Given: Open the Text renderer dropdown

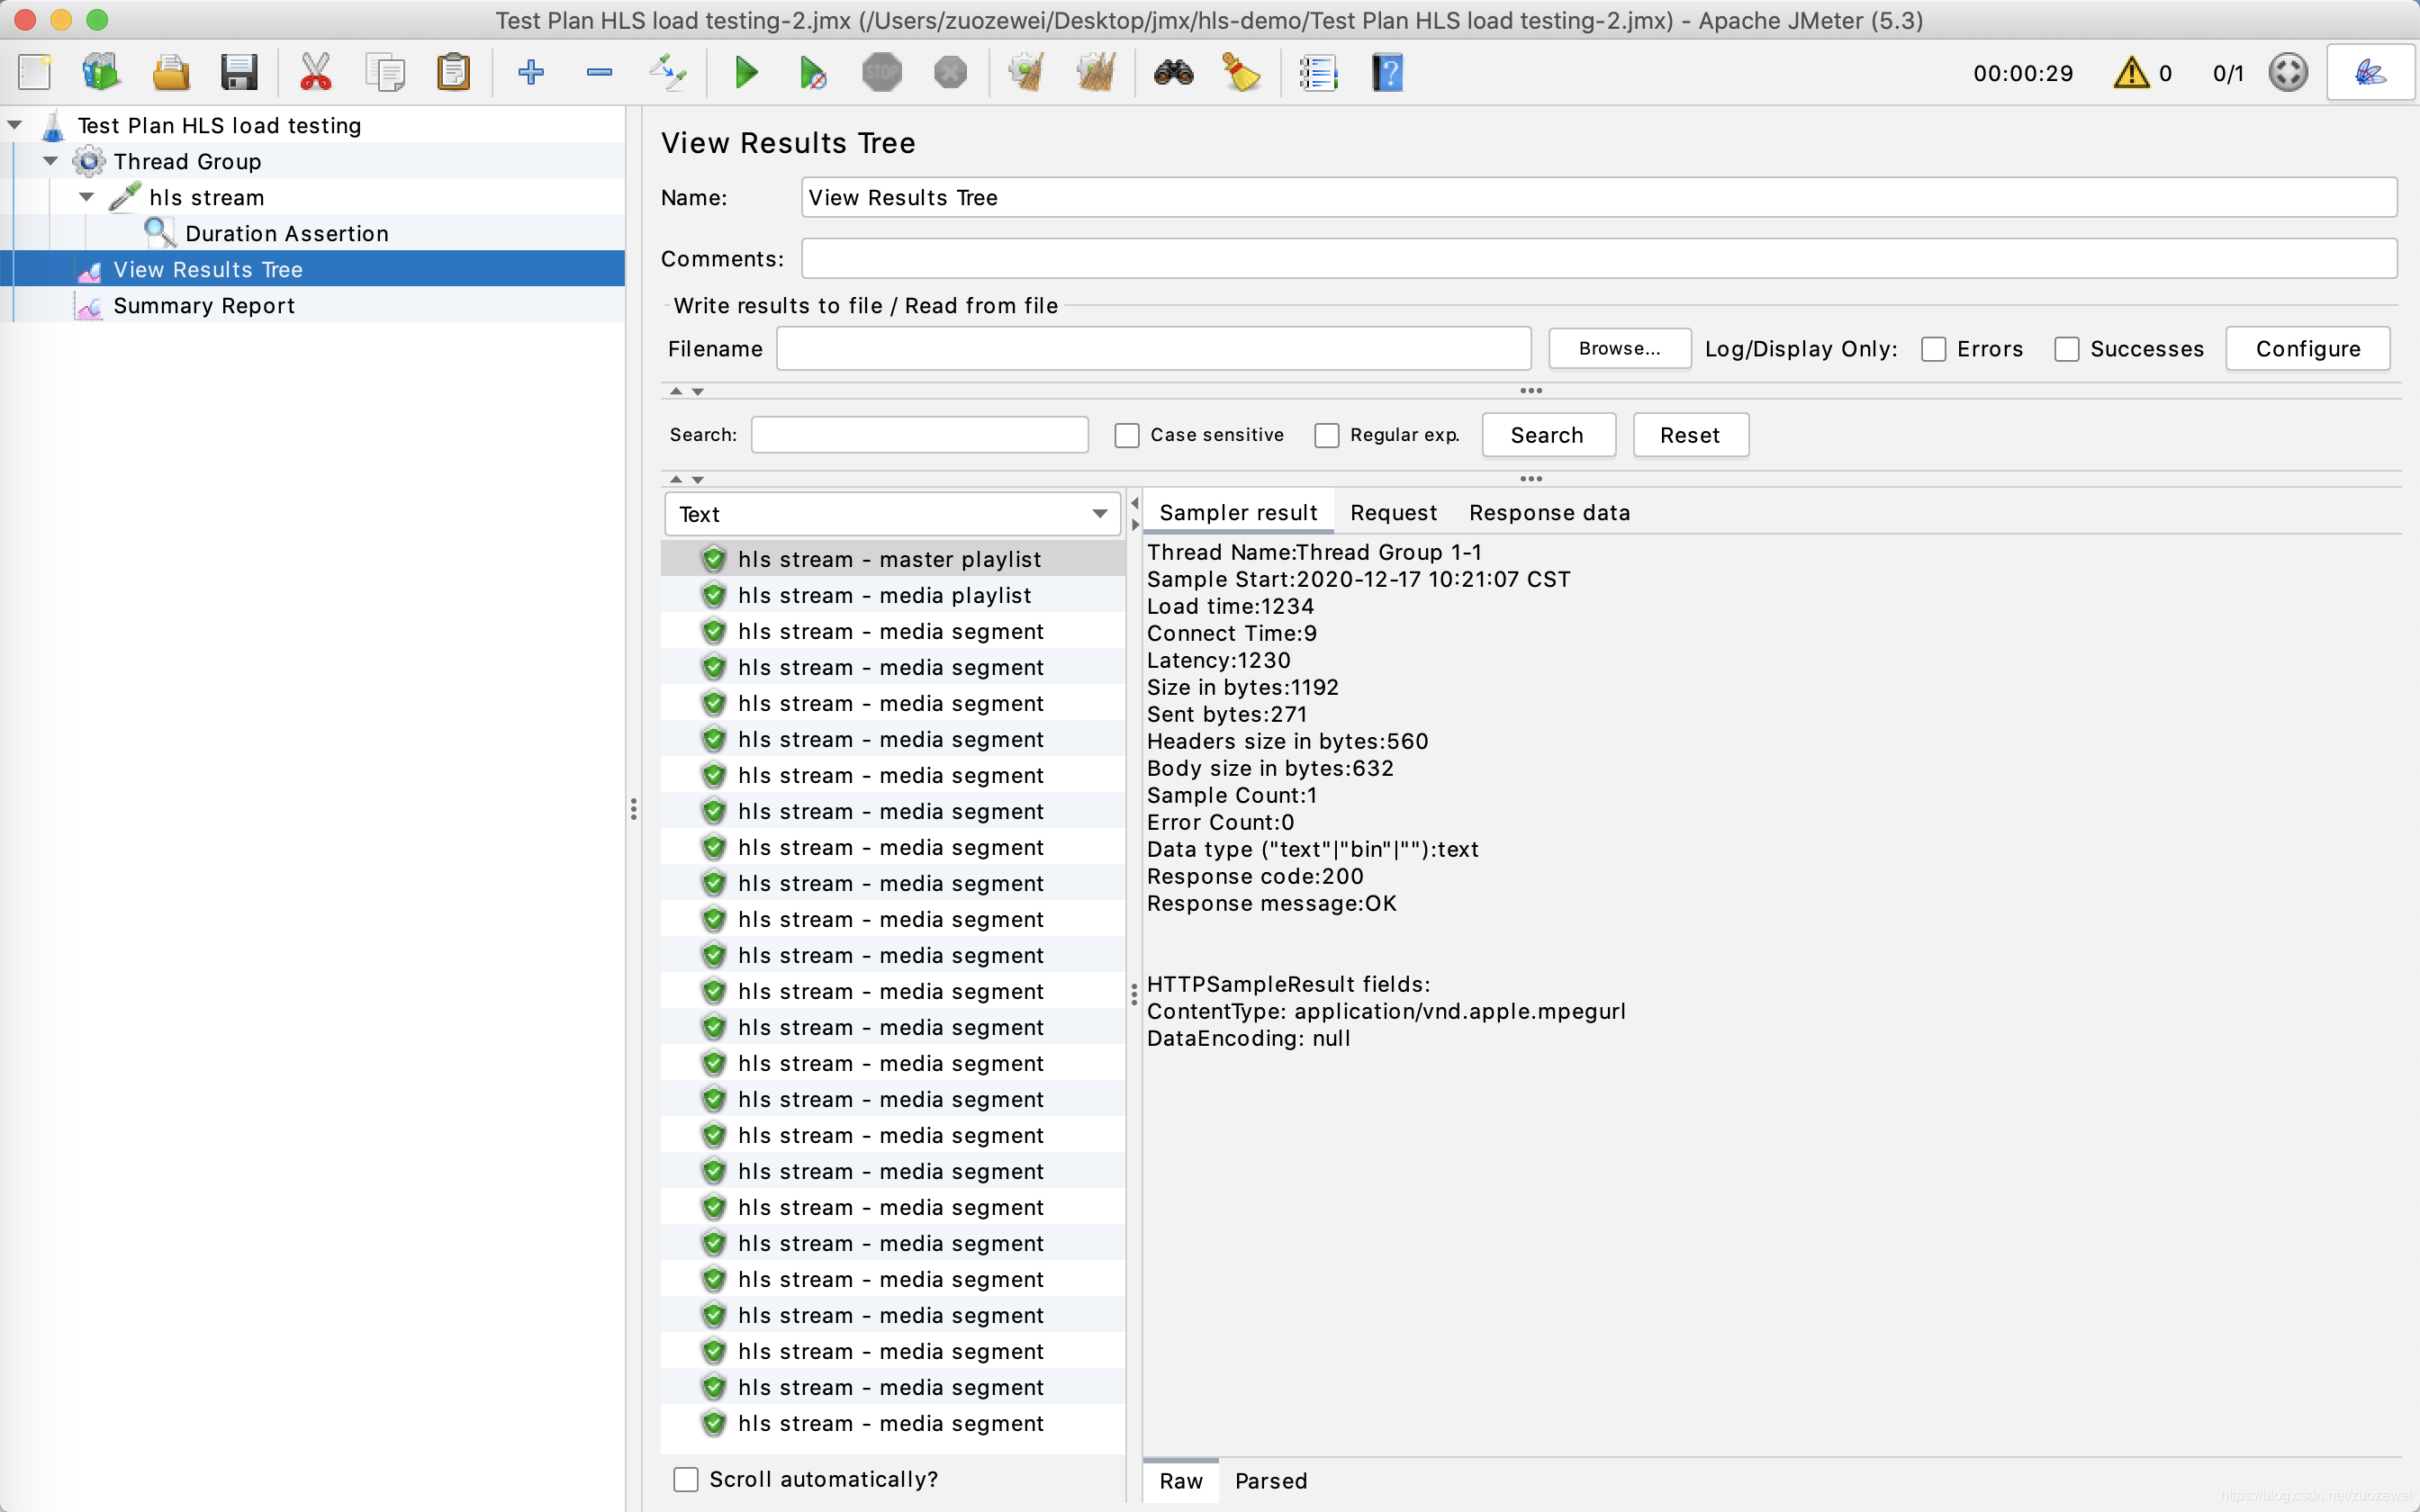Looking at the screenshot, I should coord(892,514).
